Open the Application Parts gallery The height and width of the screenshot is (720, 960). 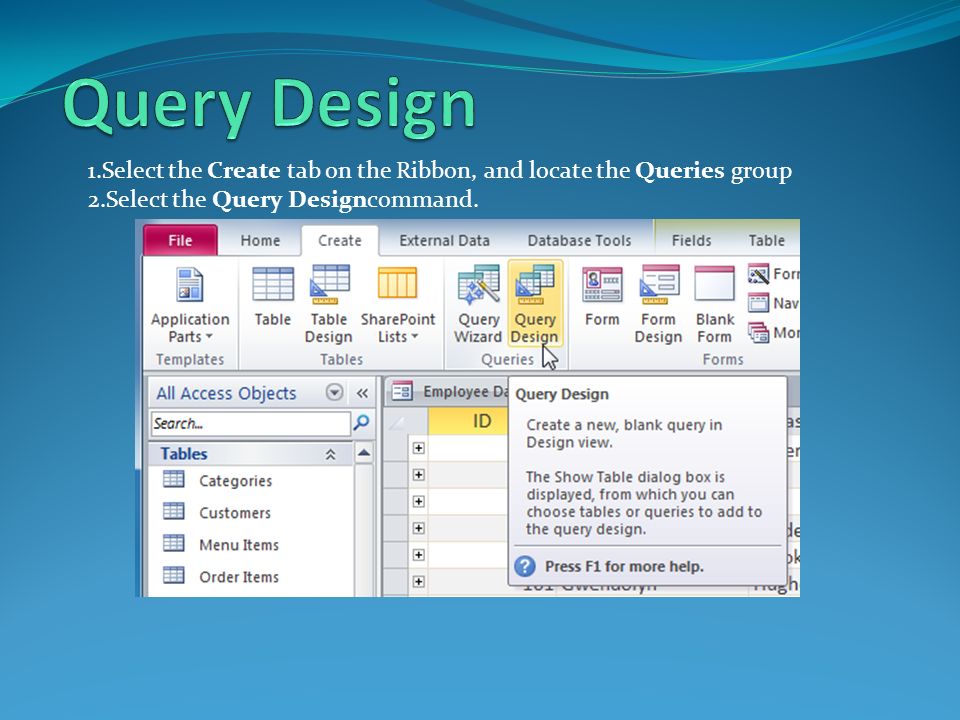click(190, 305)
